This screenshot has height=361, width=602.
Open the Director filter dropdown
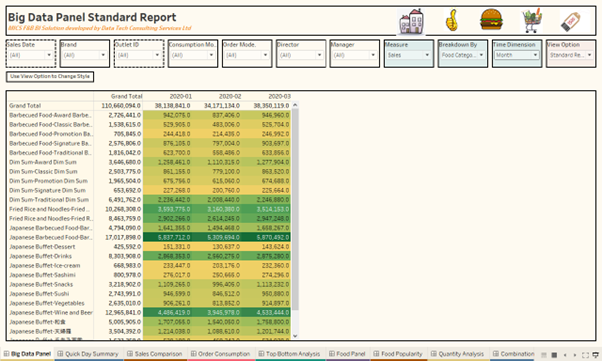[301, 55]
